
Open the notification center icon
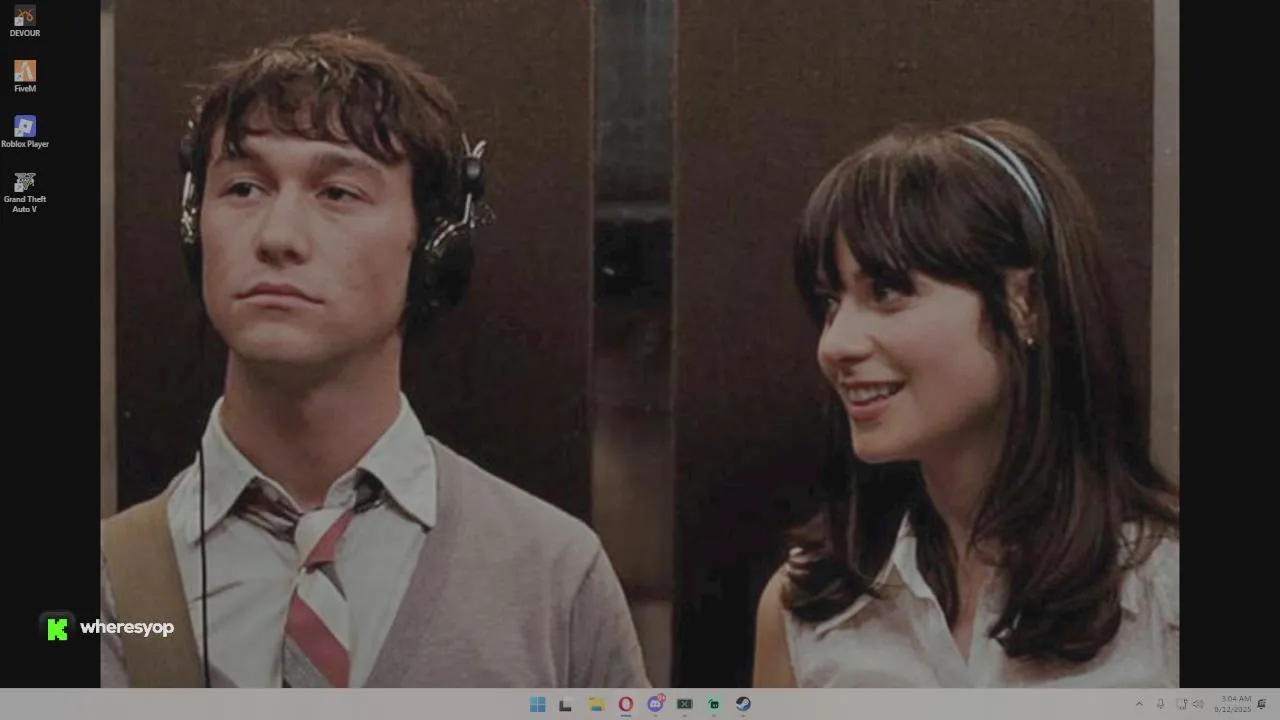pos(1262,704)
